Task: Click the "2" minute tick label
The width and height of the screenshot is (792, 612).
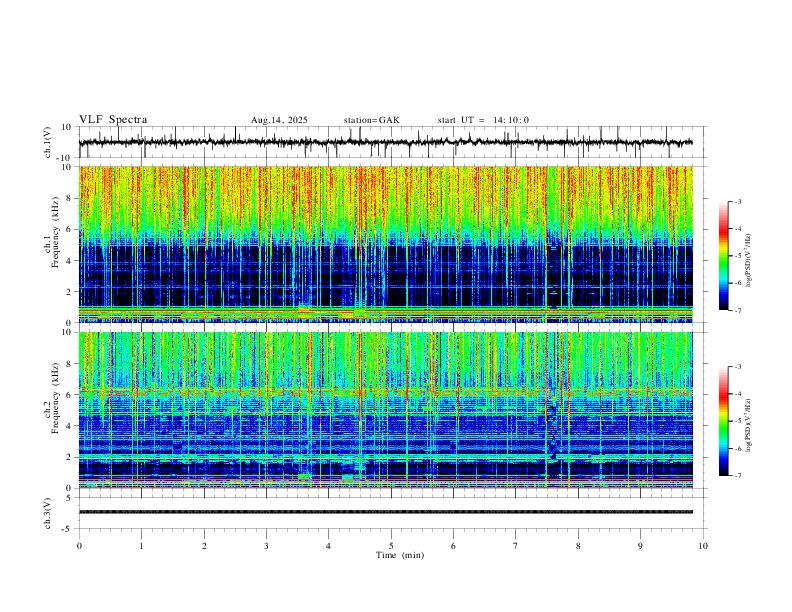Action: (204, 546)
